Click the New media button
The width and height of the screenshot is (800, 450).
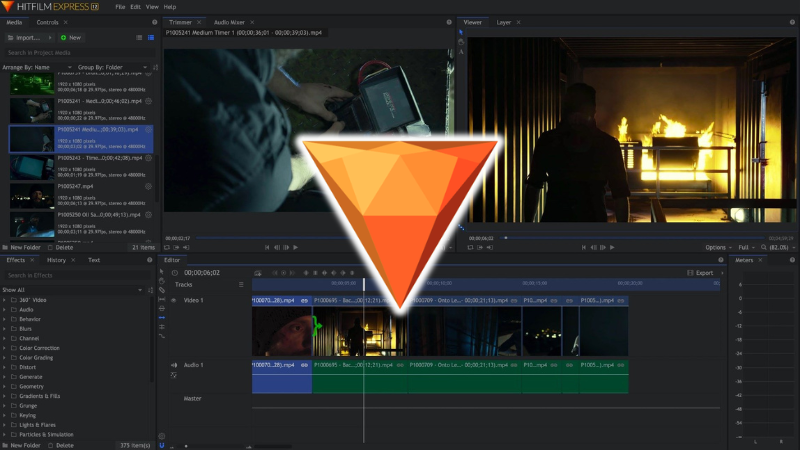[x=71, y=38]
